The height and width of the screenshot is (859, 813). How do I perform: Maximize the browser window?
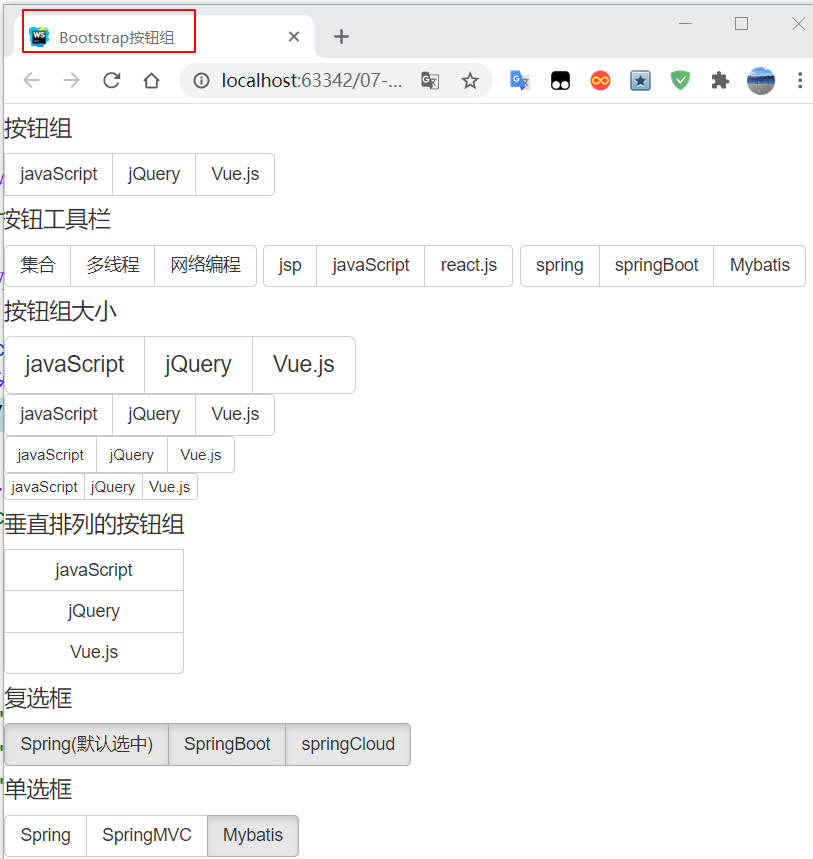(x=741, y=24)
